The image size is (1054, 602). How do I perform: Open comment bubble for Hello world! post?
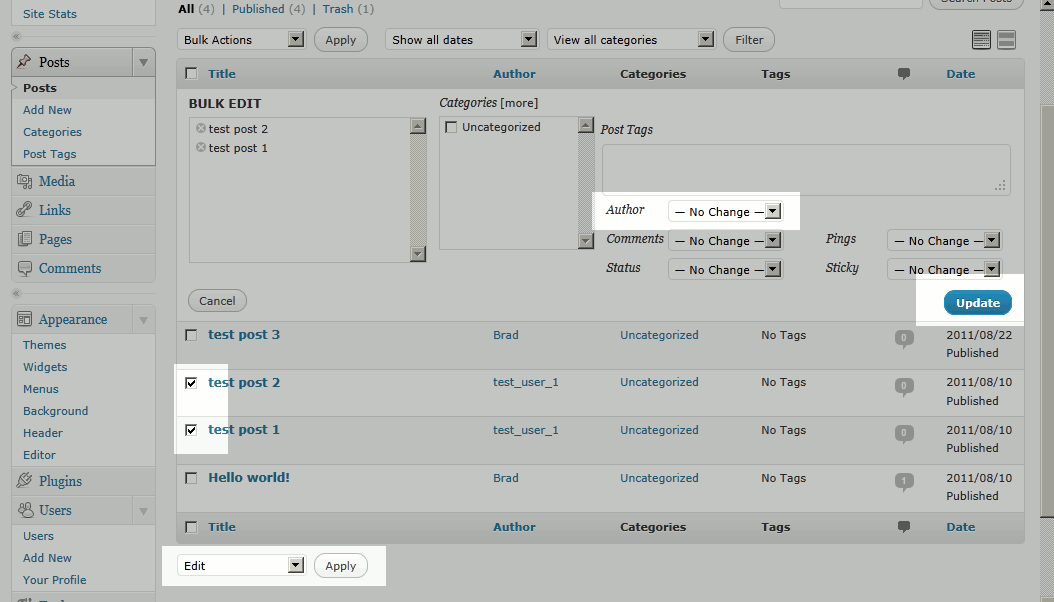click(x=904, y=481)
